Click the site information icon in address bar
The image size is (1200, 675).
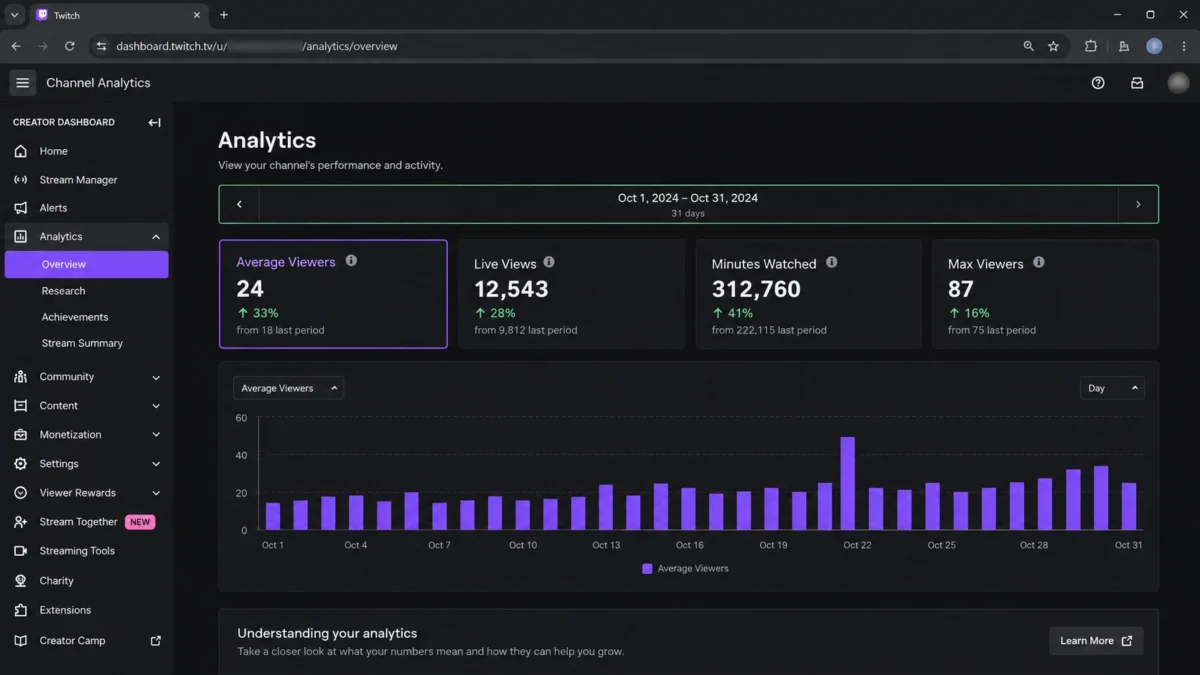(x=101, y=46)
